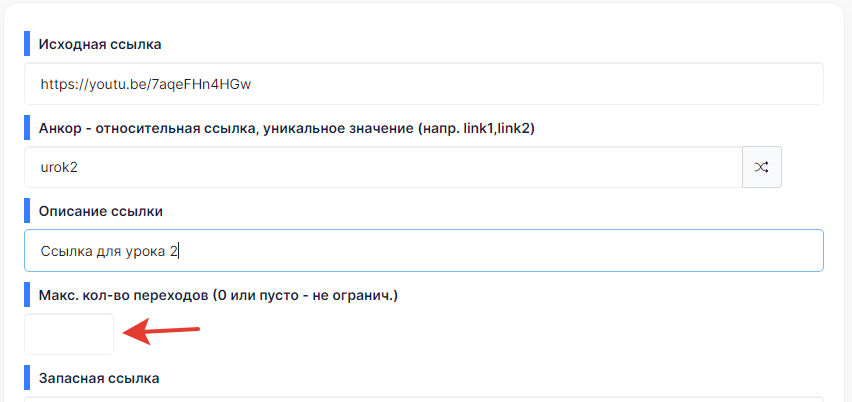Click the "Описание ссылки" label text
The image size is (852, 402).
click(x=101, y=211)
